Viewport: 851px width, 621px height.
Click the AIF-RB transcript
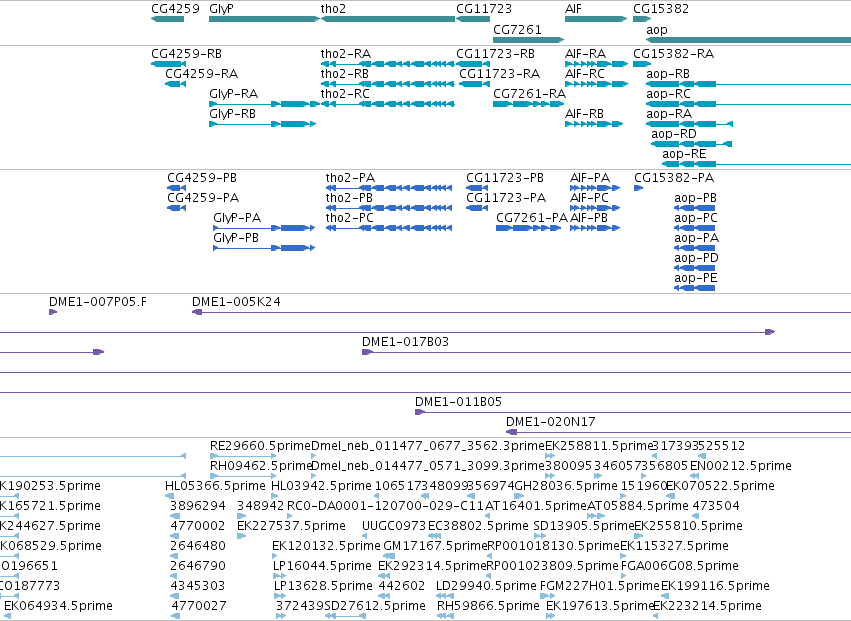coord(585,114)
